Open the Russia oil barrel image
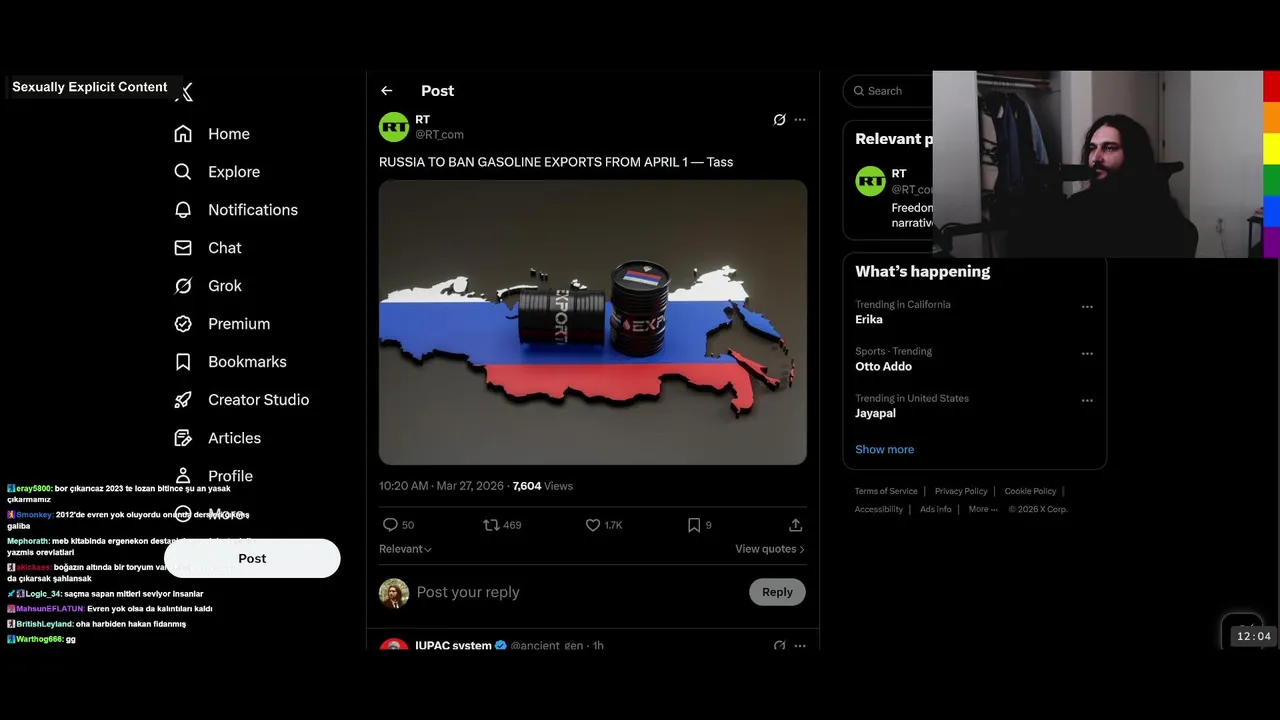The height and width of the screenshot is (720, 1280). point(593,322)
